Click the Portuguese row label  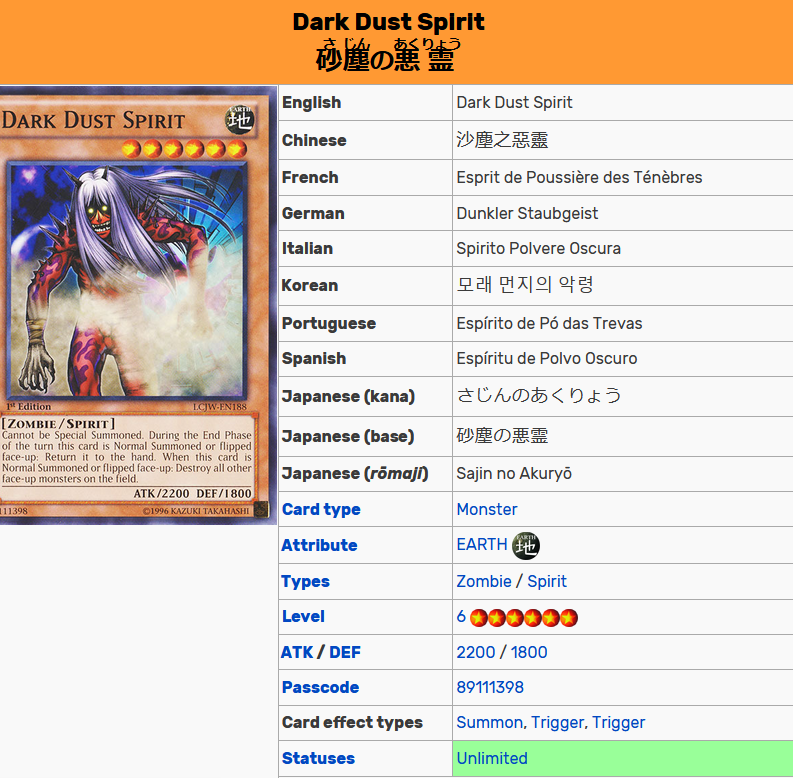(329, 324)
